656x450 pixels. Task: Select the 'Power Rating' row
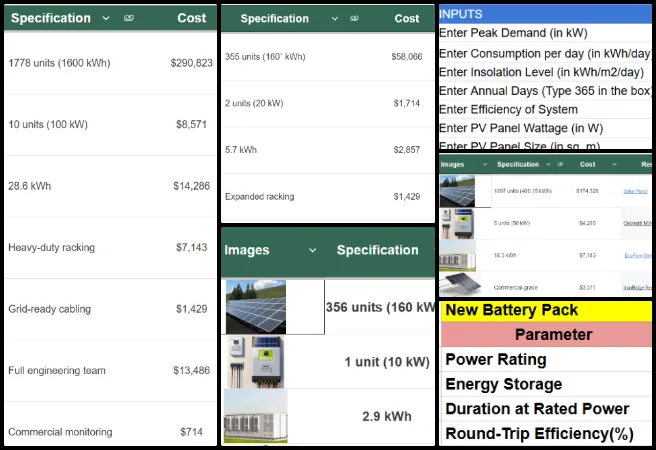pyautogui.click(x=546, y=360)
